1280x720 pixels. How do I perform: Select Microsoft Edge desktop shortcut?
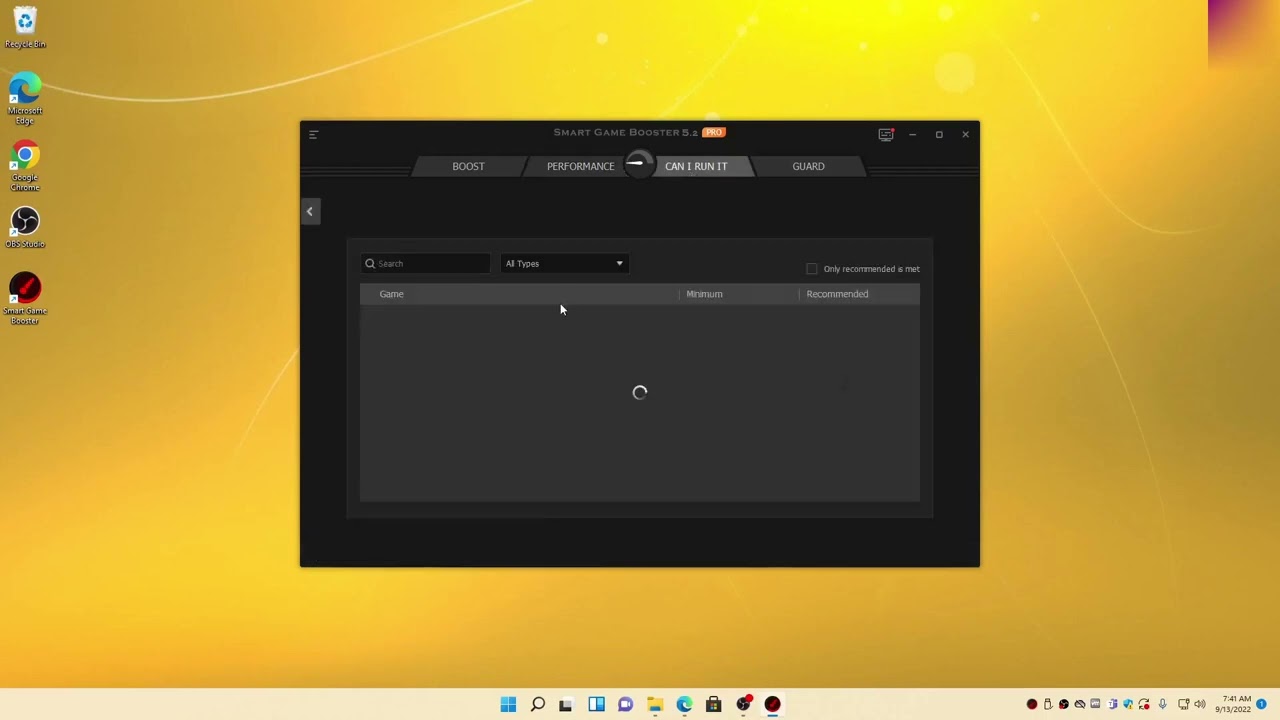[x=25, y=99]
